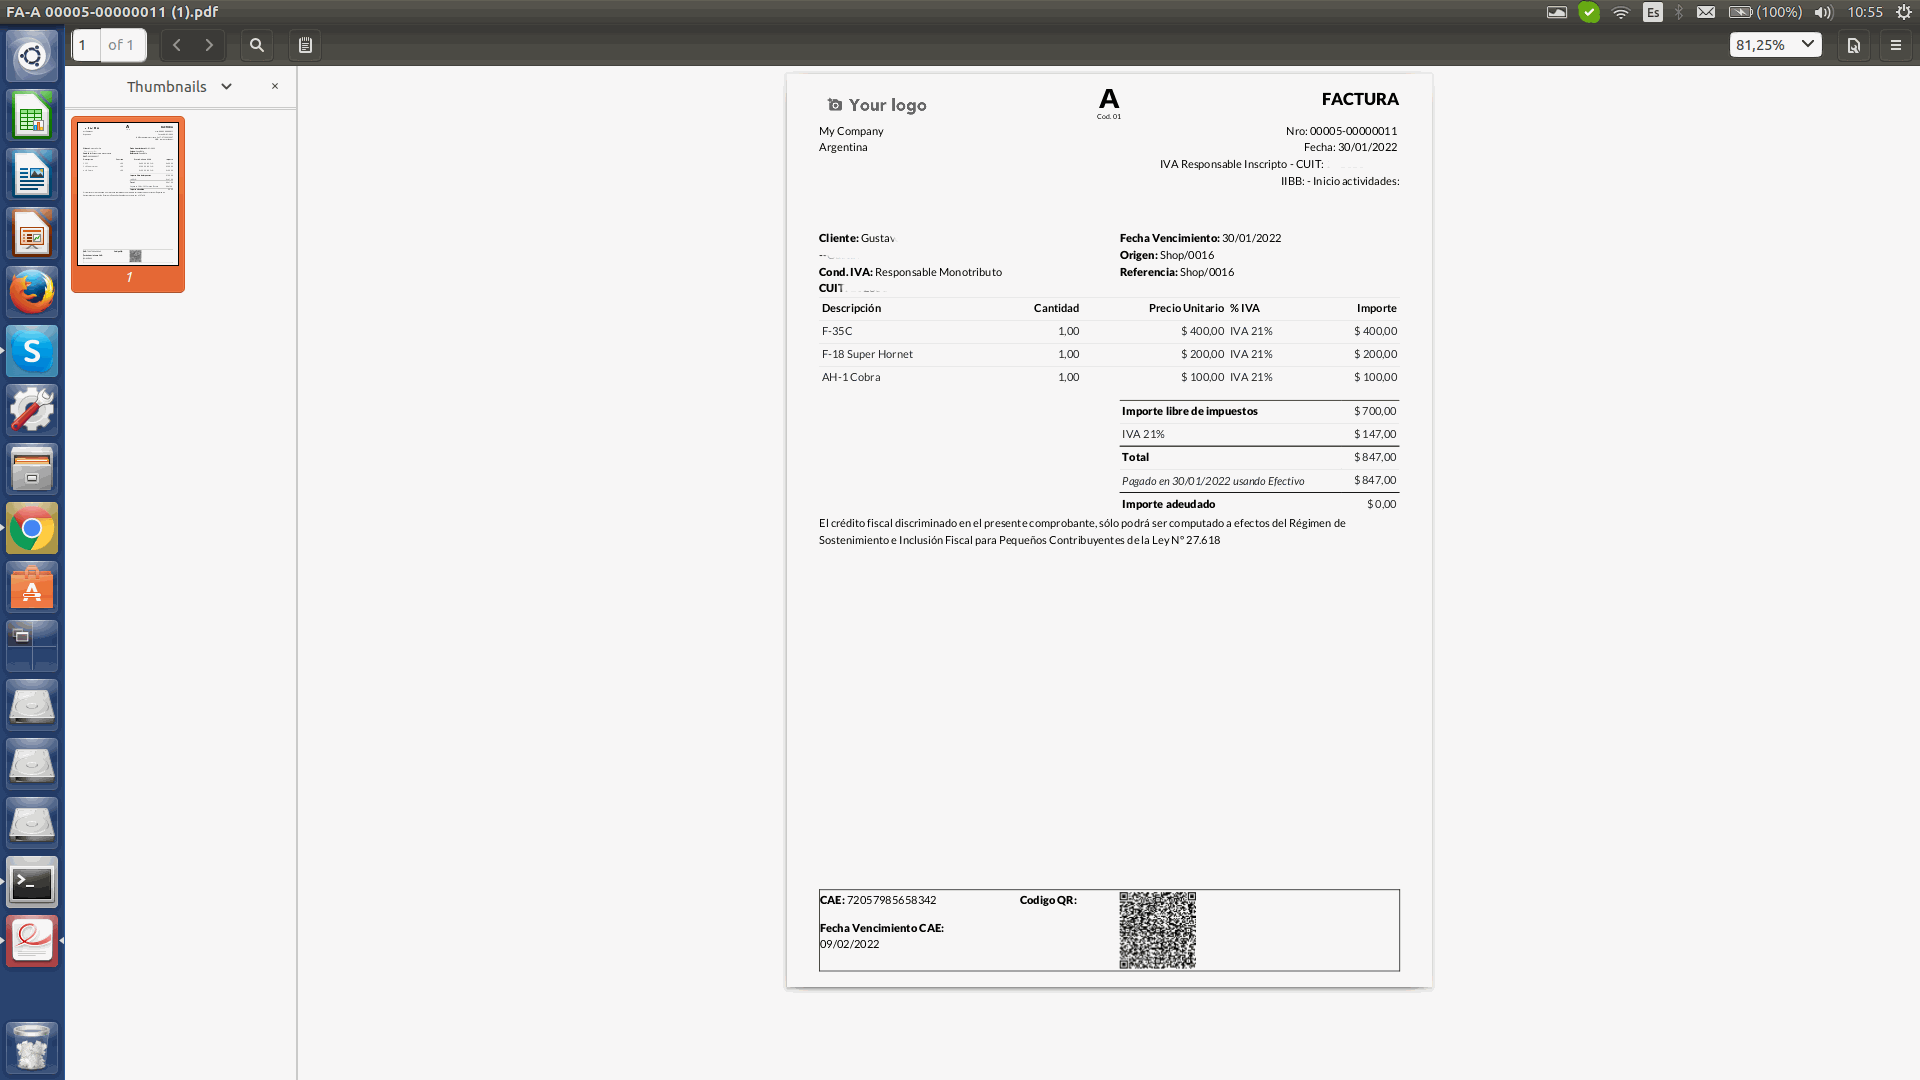Toggle the sidebar pane button
Screen dimensions: 1920x1080
305,45
